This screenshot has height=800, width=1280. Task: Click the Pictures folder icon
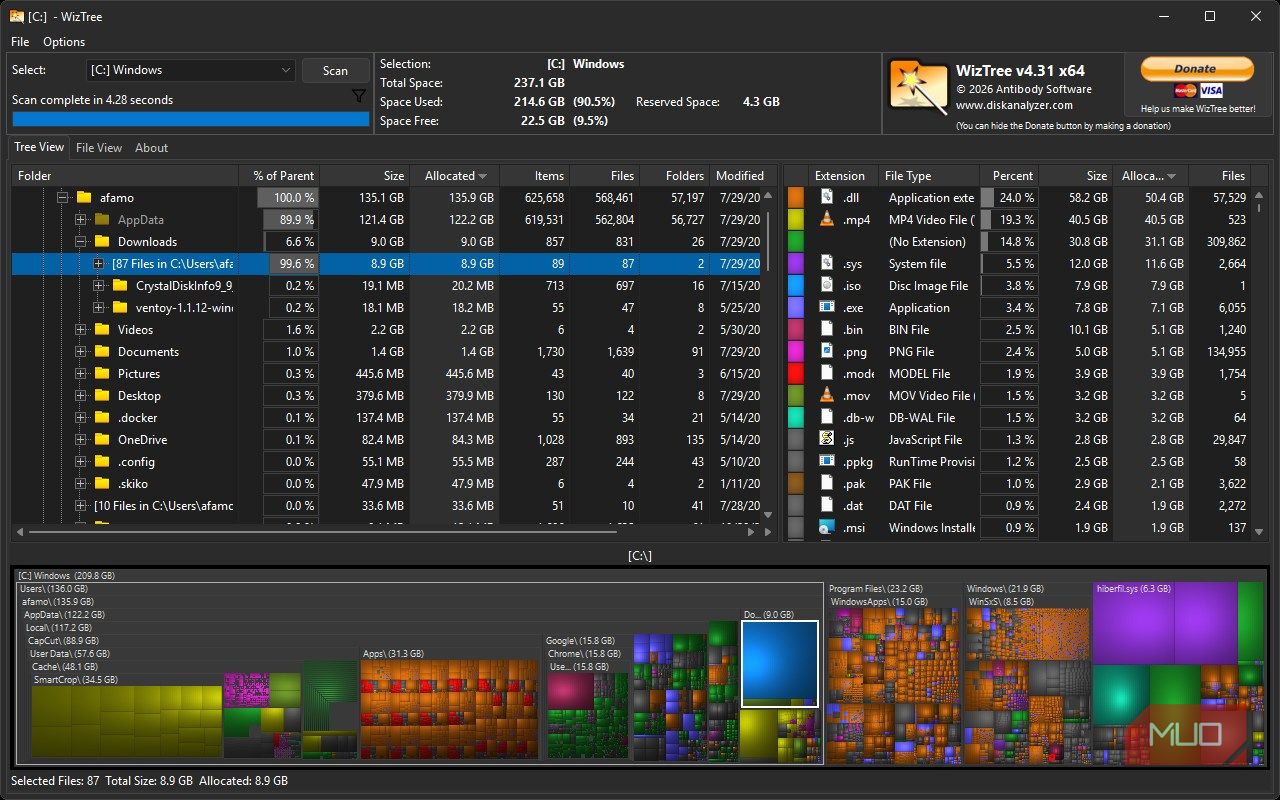tap(102, 374)
